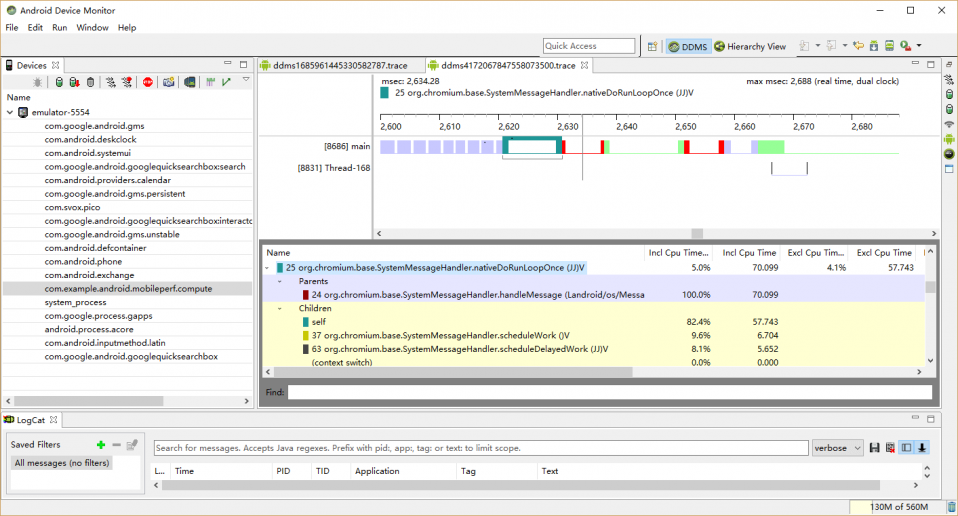The image size is (958, 516).
Task: Click the green Start OpenGL Trace icon
Action: pyautogui.click(x=226, y=82)
